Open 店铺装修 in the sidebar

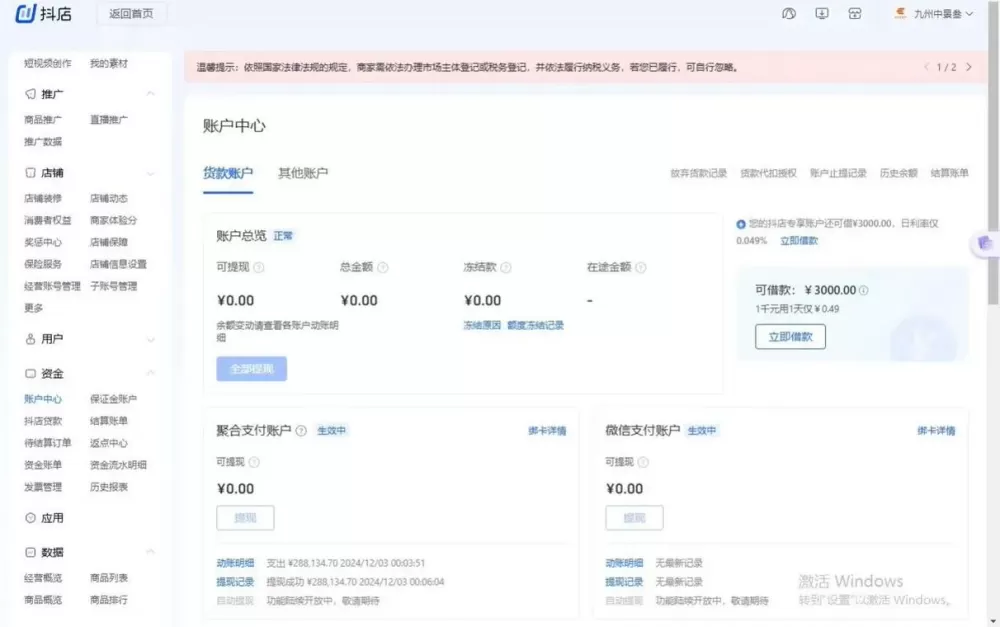tap(44, 198)
